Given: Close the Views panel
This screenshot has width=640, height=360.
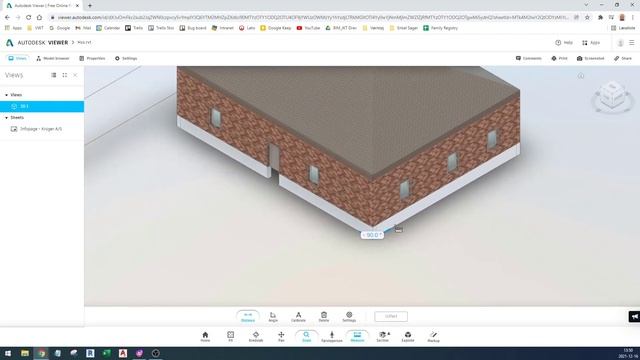Looking at the screenshot, I should pos(75,75).
